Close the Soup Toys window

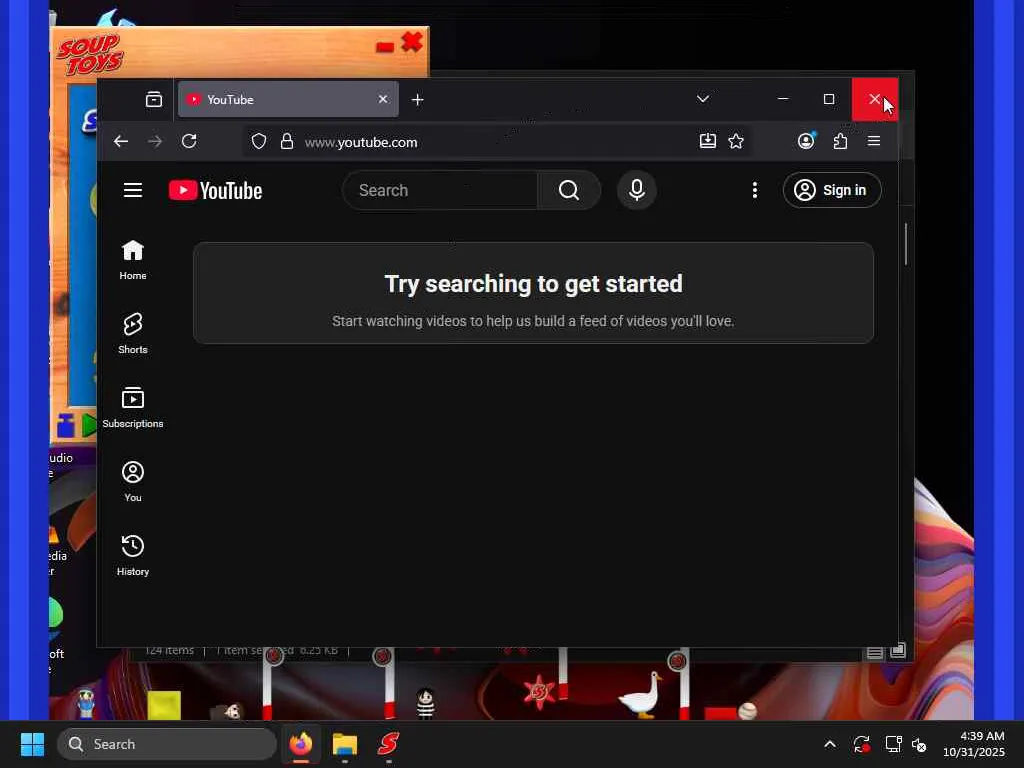coord(412,42)
